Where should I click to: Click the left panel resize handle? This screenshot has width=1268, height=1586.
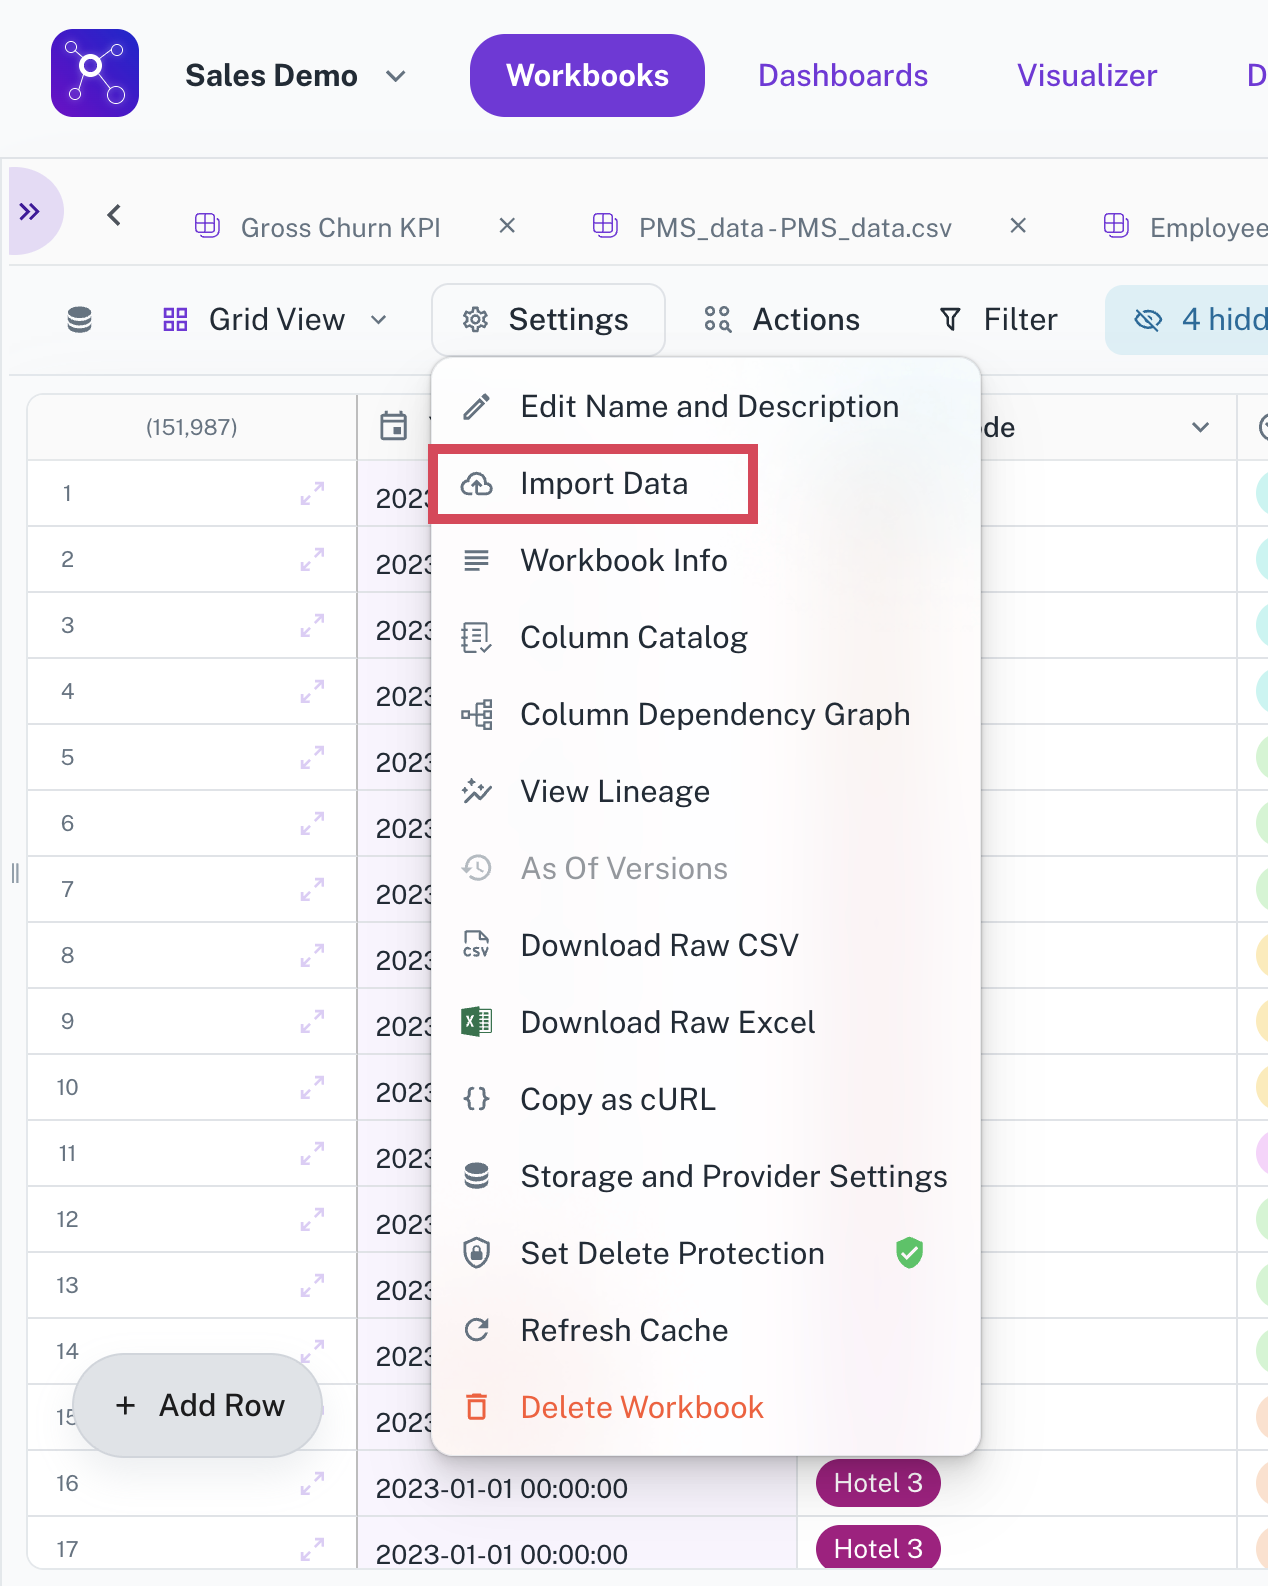click(x=15, y=873)
